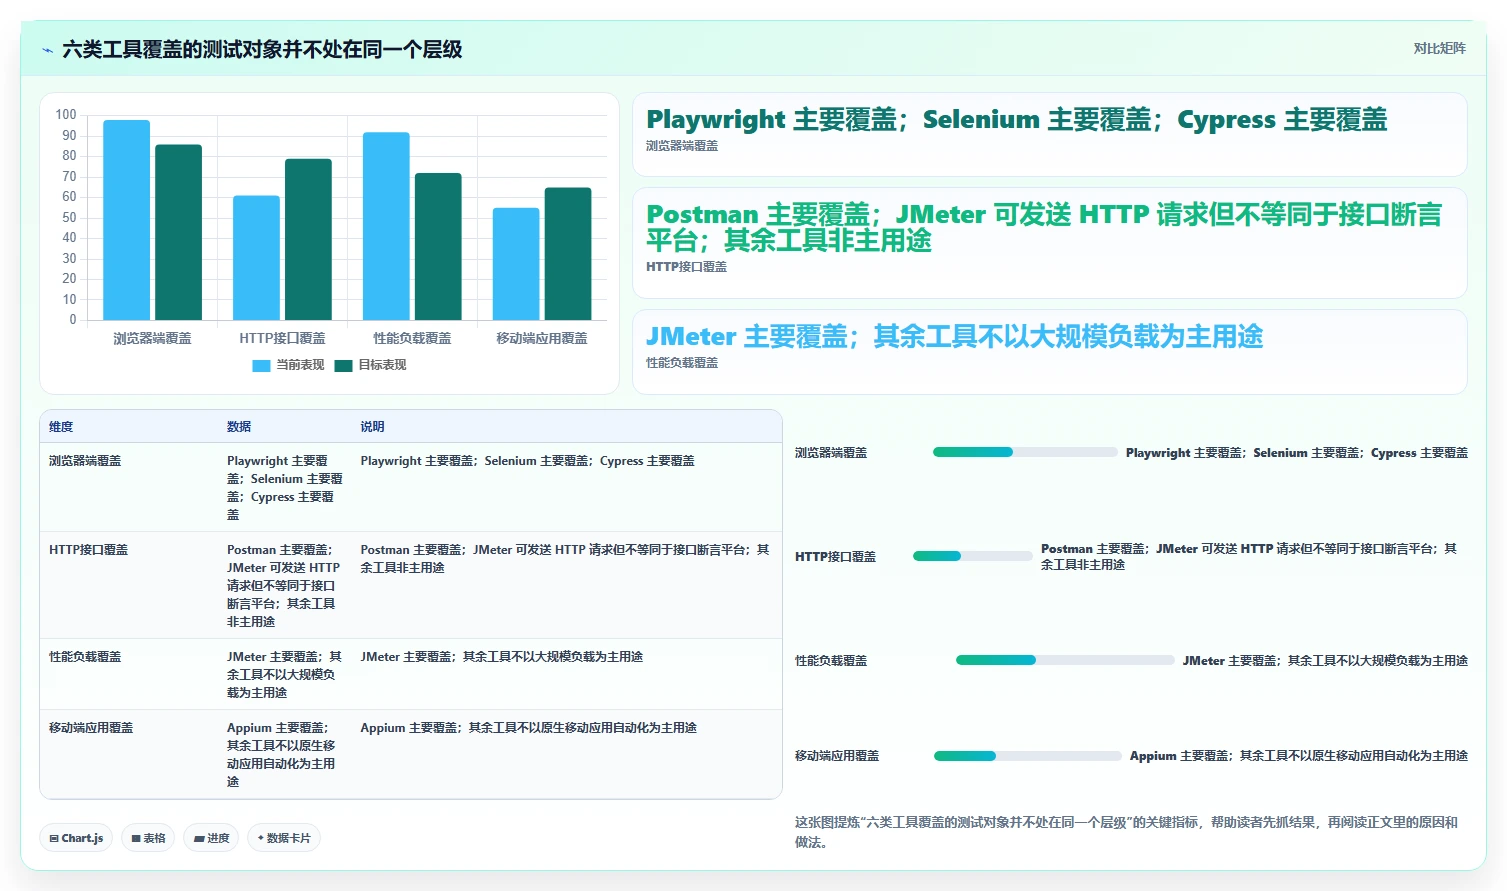Select the 性能负载覆盖 table row cell
Viewport: 1507px width, 891px height.
[85, 657]
